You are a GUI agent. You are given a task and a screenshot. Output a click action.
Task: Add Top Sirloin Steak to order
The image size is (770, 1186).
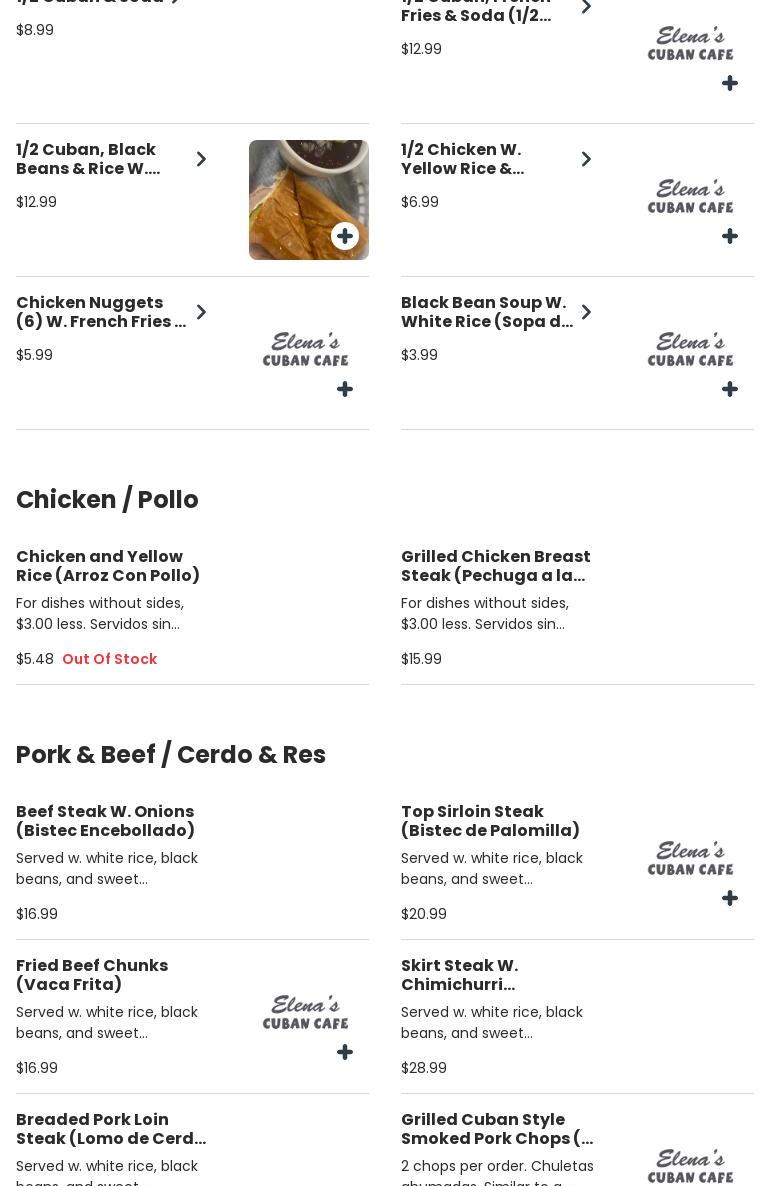tap(730, 898)
